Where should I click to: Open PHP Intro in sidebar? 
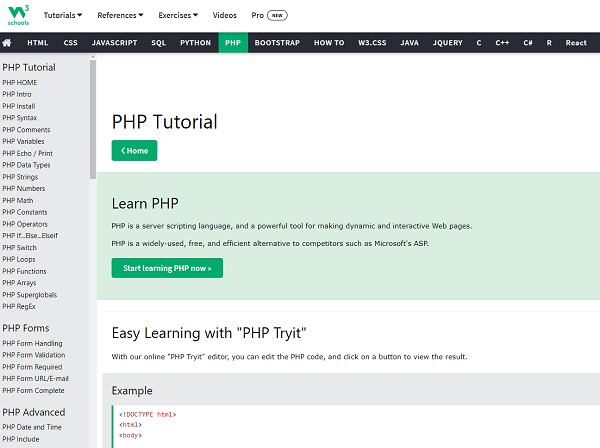coord(17,94)
